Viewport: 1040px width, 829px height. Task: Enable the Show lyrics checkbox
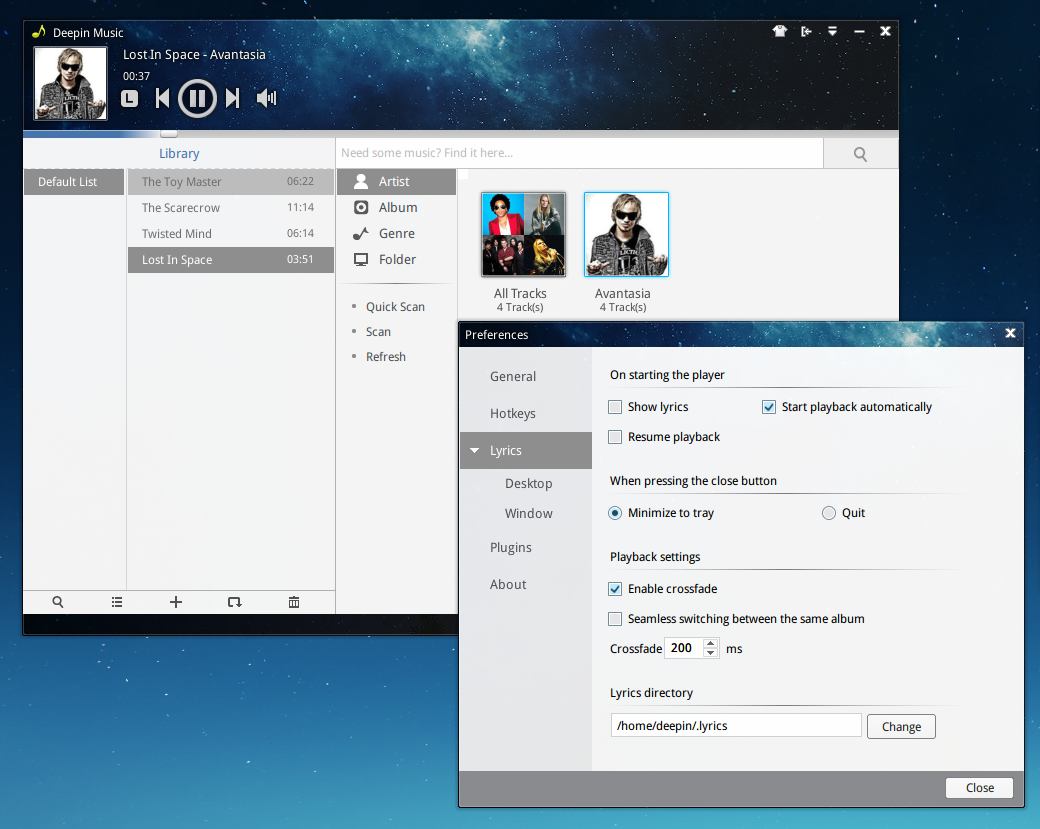point(615,407)
